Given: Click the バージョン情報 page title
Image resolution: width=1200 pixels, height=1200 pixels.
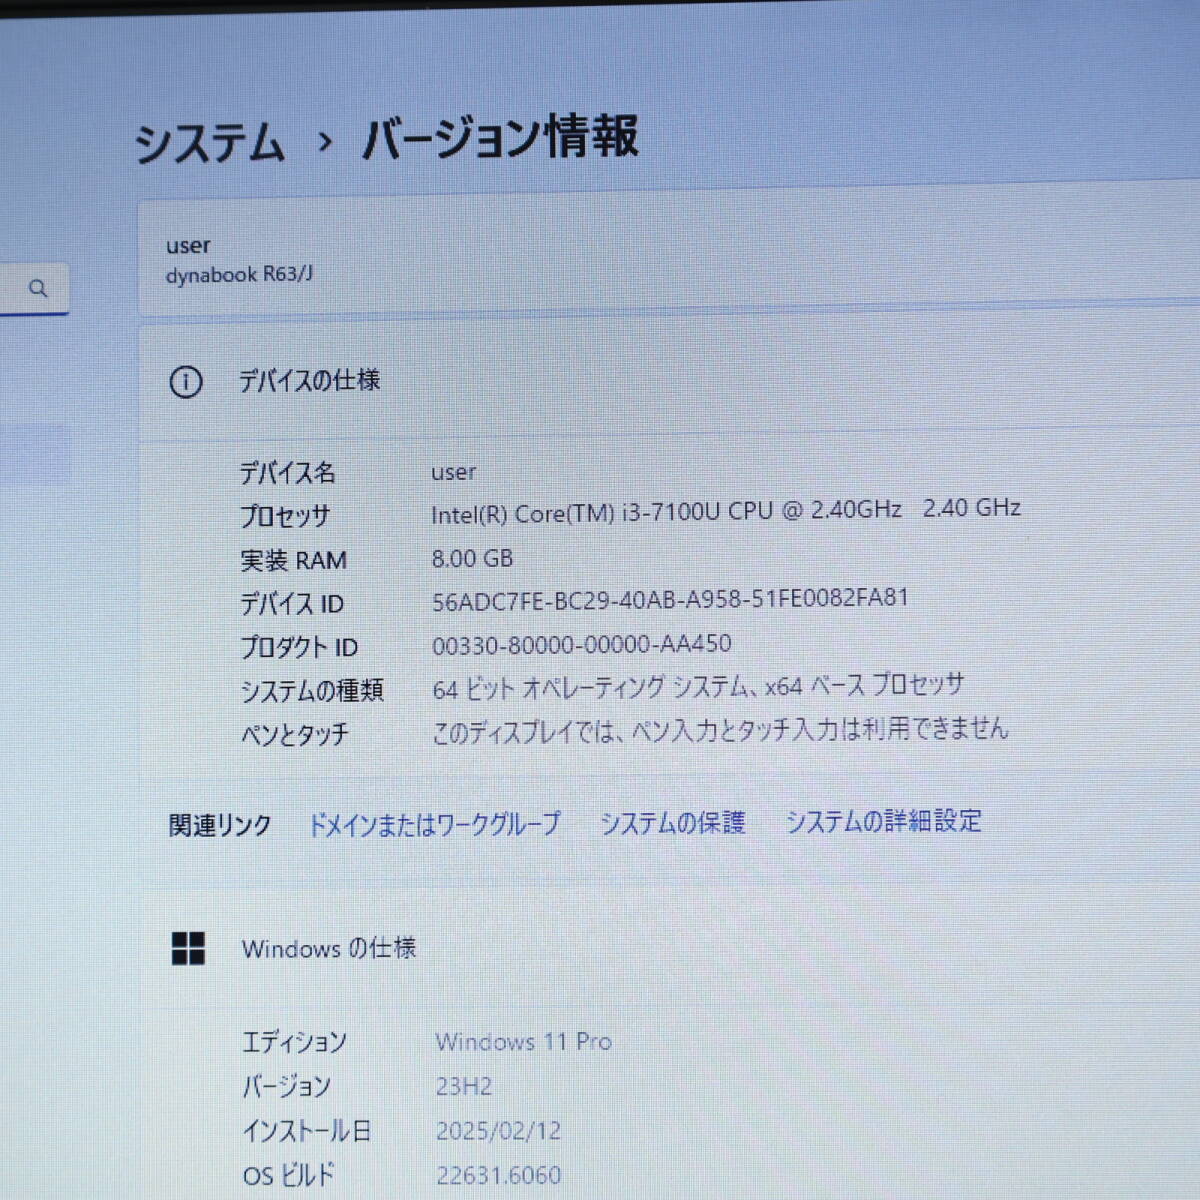Looking at the screenshot, I should [499, 137].
